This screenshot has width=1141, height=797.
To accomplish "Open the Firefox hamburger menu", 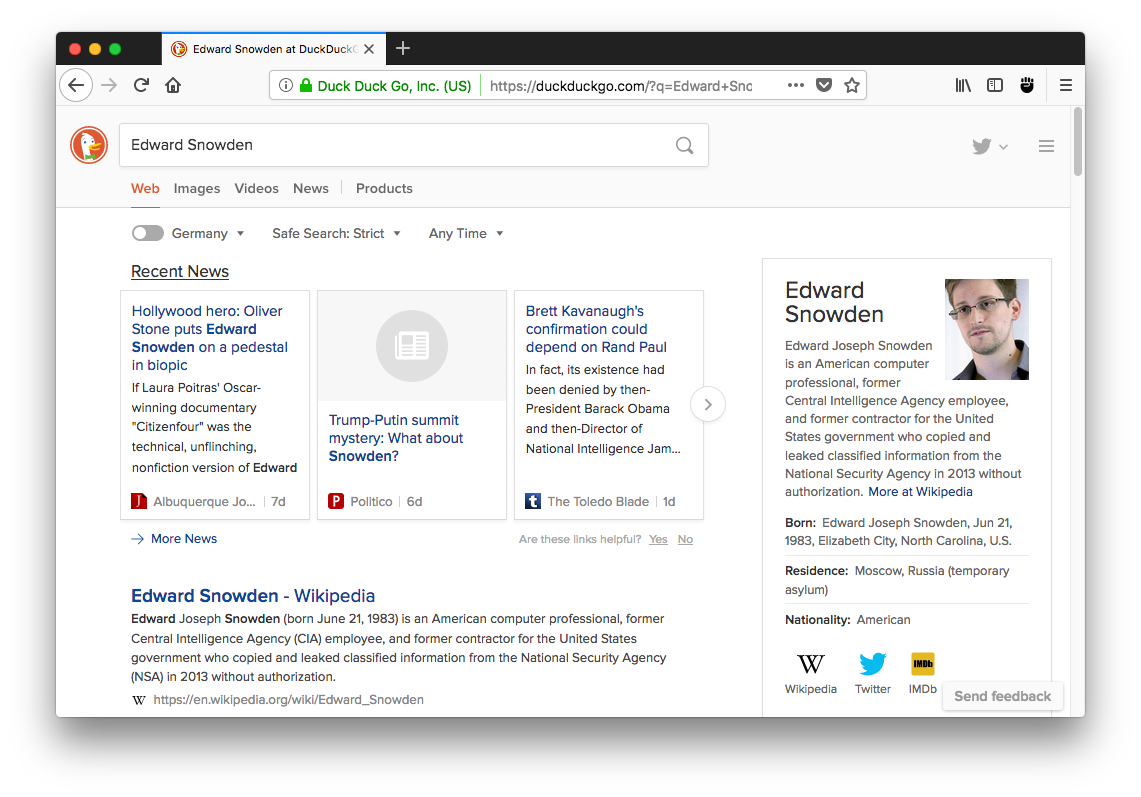I will [x=1065, y=85].
